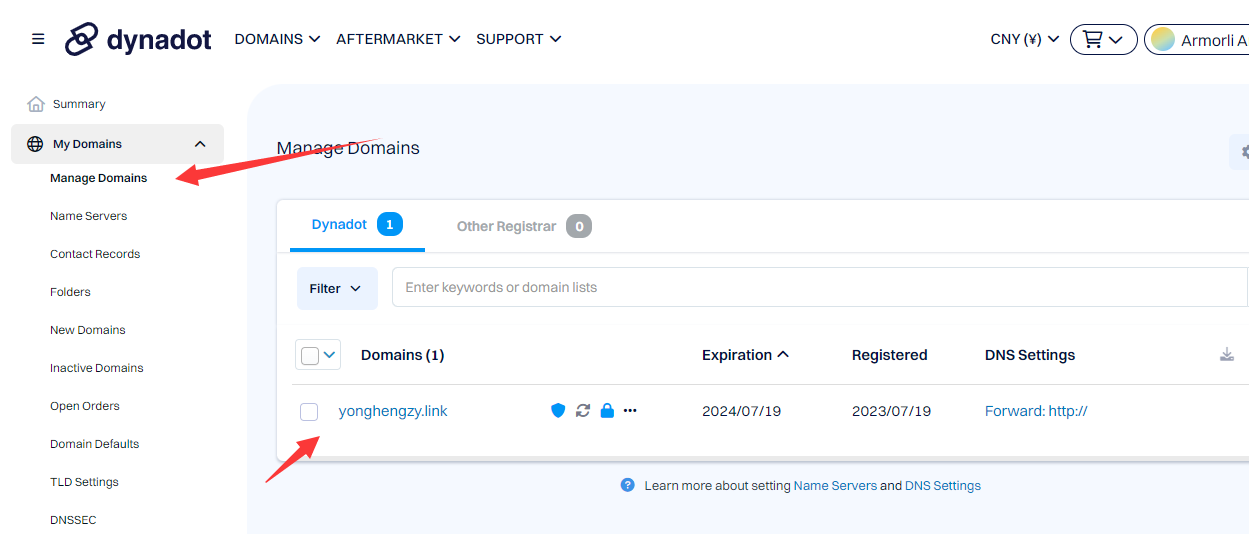Screen dimensions: 1249x534
Task: Open New Domains in sidebar
Action: 88,330
